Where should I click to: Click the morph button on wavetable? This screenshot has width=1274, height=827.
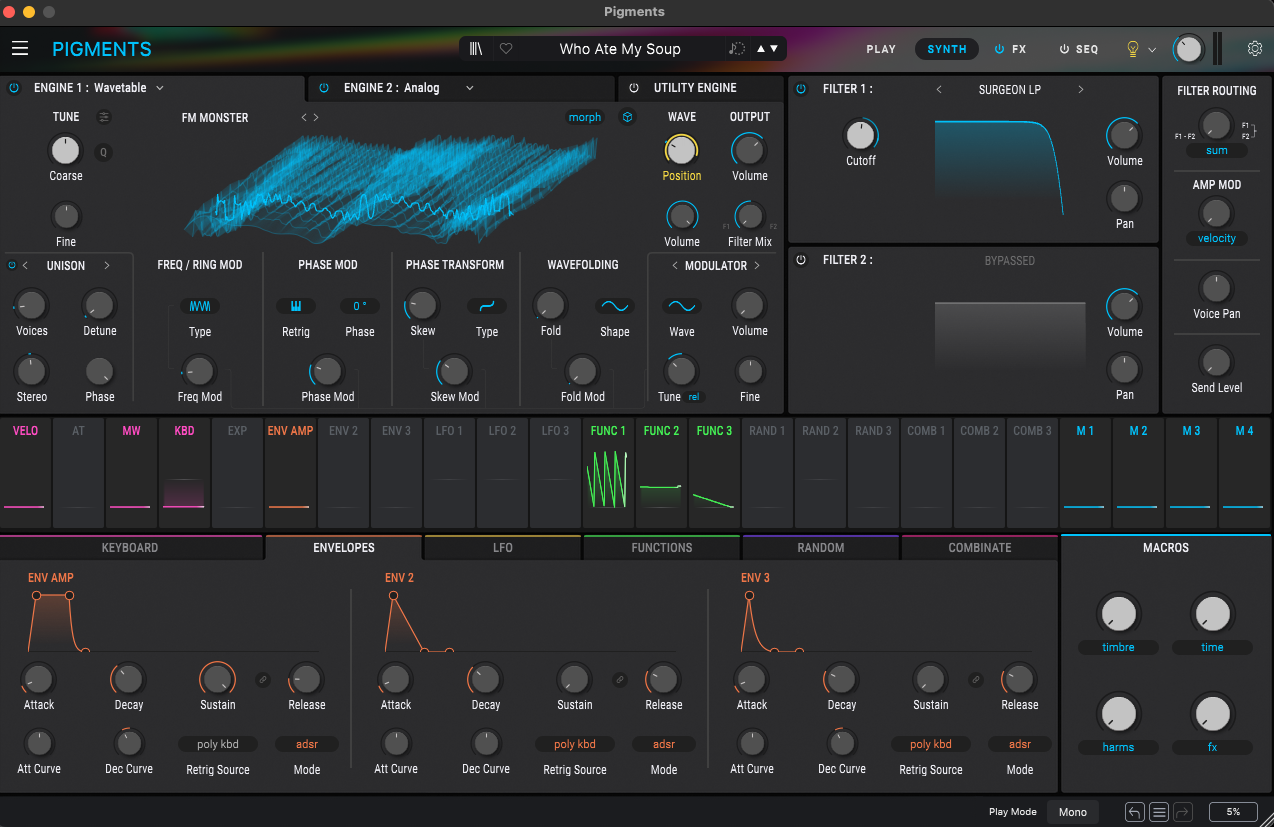[584, 117]
